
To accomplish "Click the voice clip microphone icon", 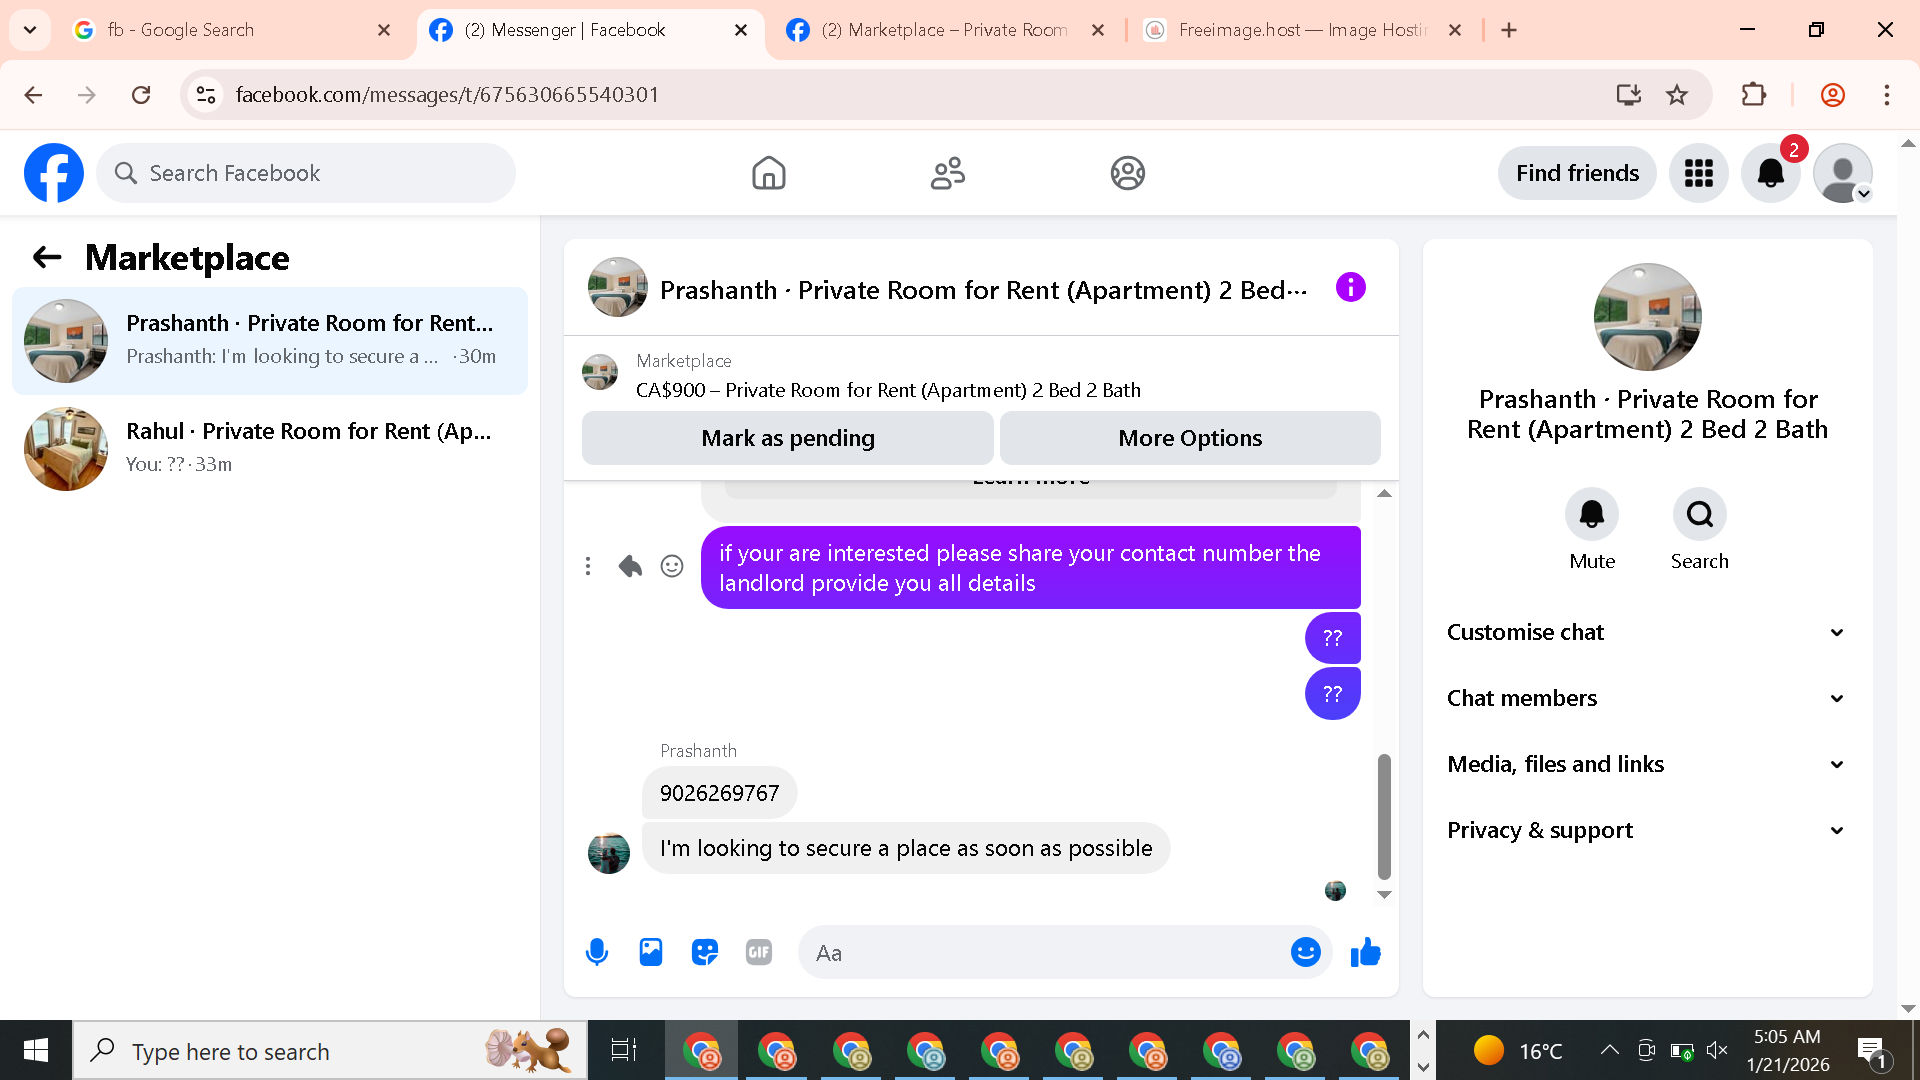I will 597,952.
